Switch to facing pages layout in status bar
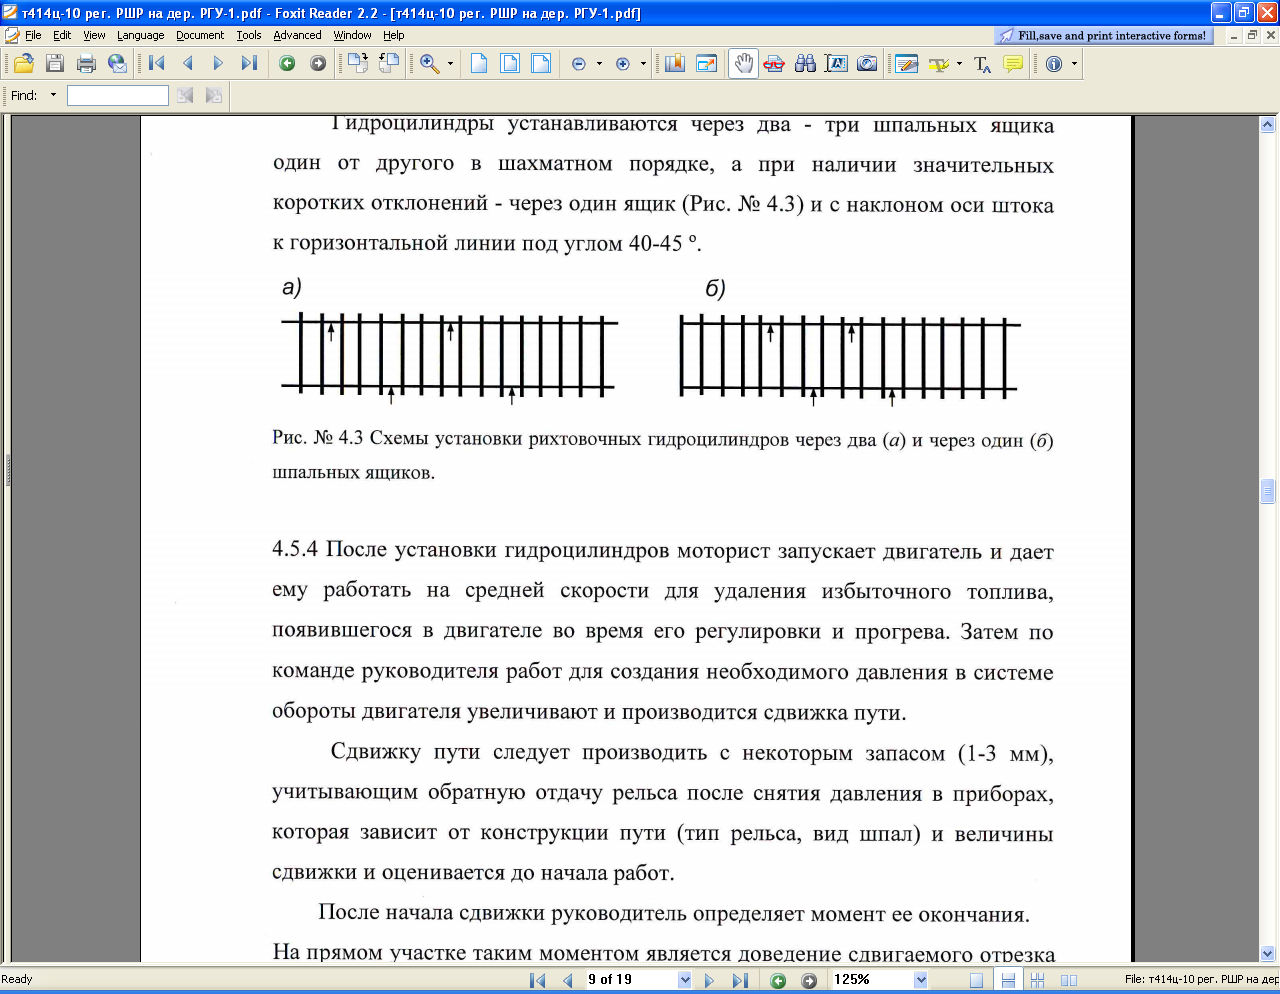Image resolution: width=1280 pixels, height=994 pixels. click(x=1069, y=980)
